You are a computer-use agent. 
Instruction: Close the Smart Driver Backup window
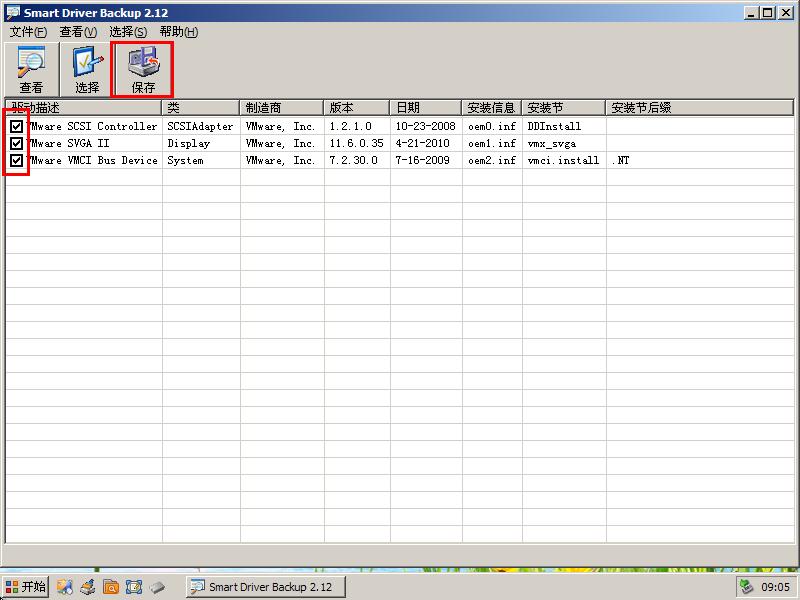pos(786,13)
